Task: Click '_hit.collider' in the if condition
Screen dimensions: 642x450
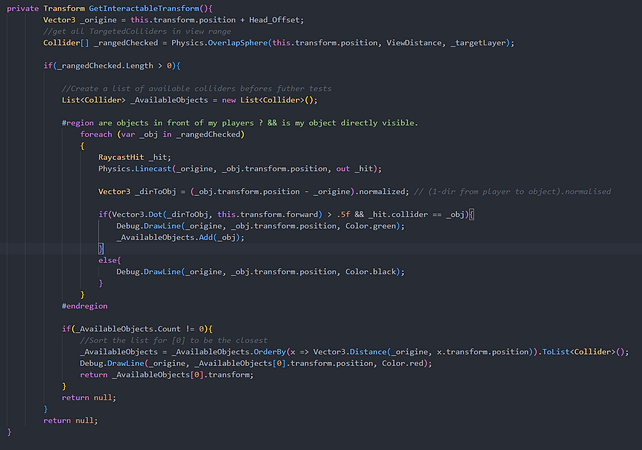Action: [398, 215]
